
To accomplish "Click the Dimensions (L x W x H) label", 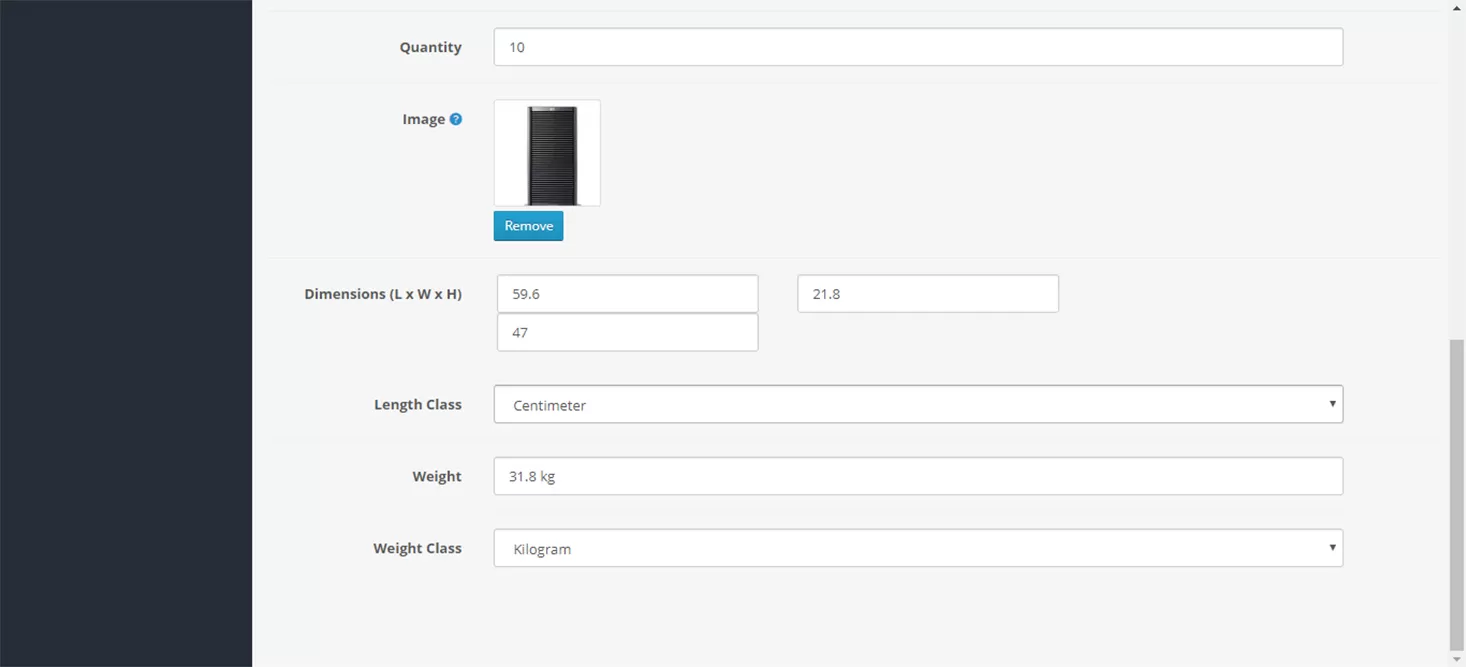I will click(x=383, y=294).
